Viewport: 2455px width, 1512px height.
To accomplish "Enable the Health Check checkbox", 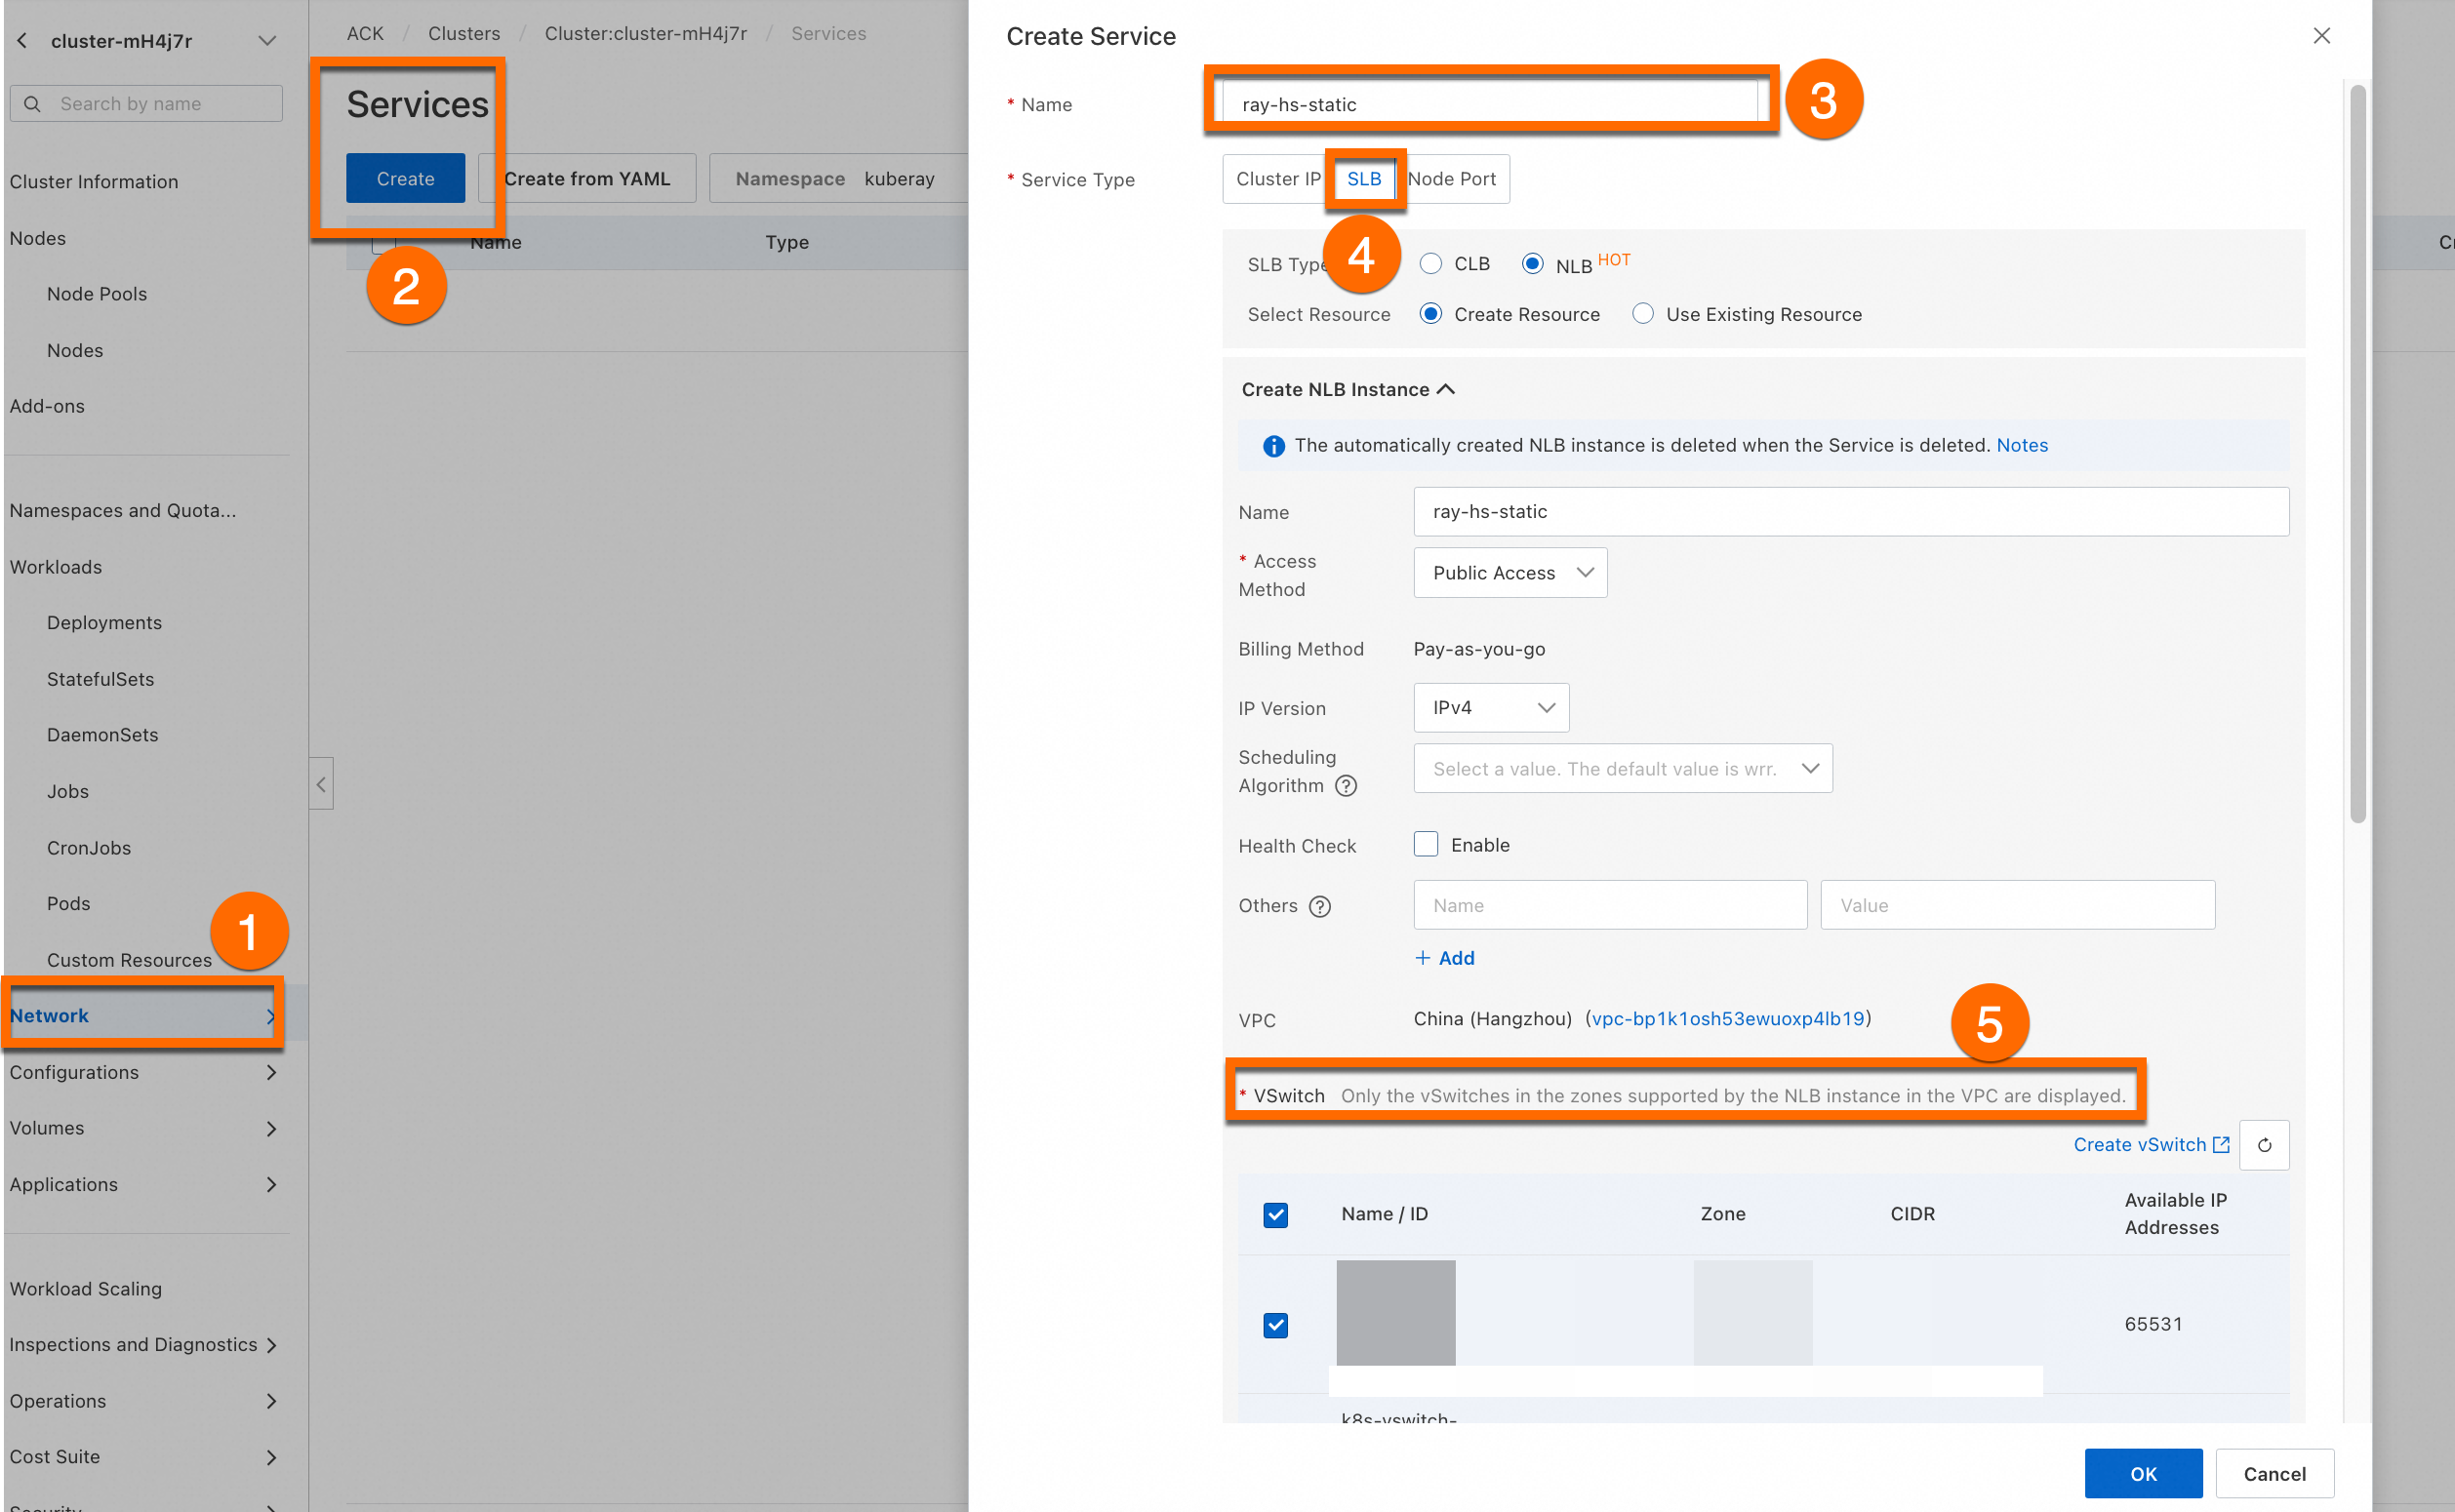I will [1425, 844].
